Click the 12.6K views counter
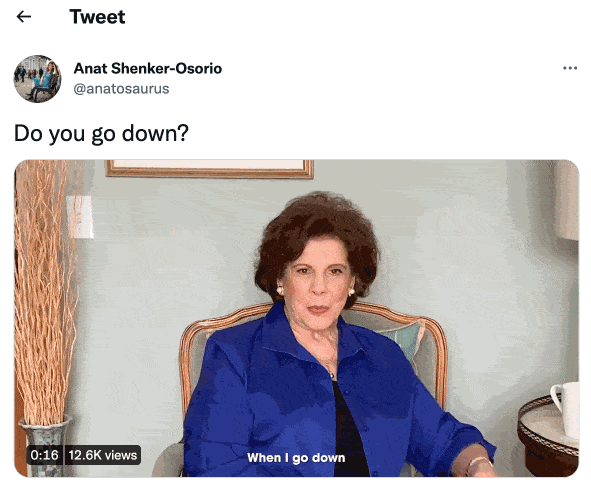This screenshot has height=487, width=591. [x=103, y=455]
